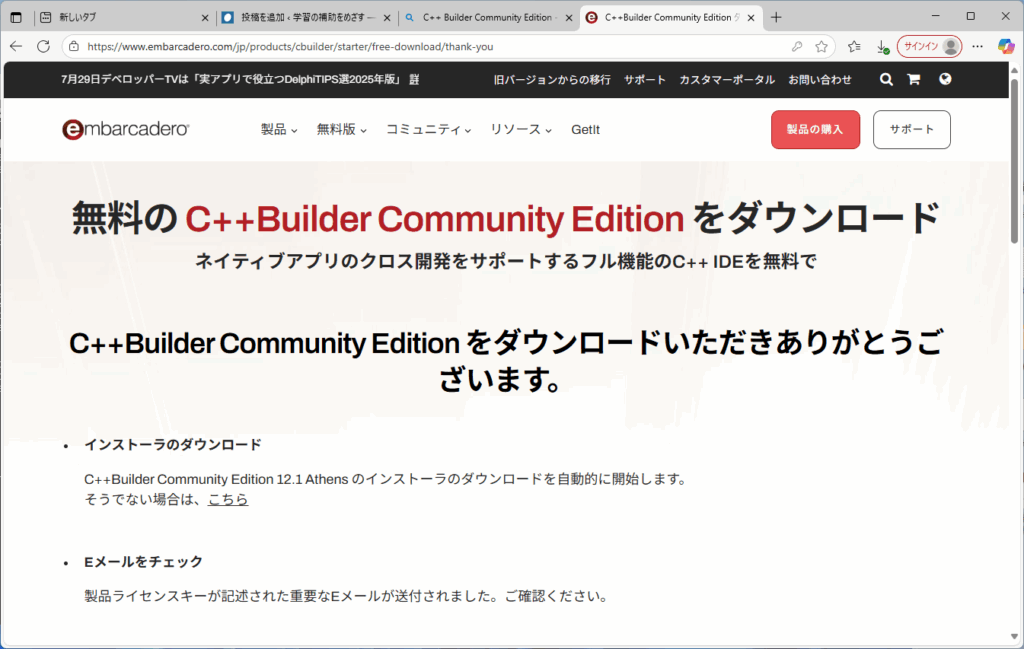The width and height of the screenshot is (1024, 649).
Task: Click the 製品ライセンスキー email notice text
Action: pos(347,596)
